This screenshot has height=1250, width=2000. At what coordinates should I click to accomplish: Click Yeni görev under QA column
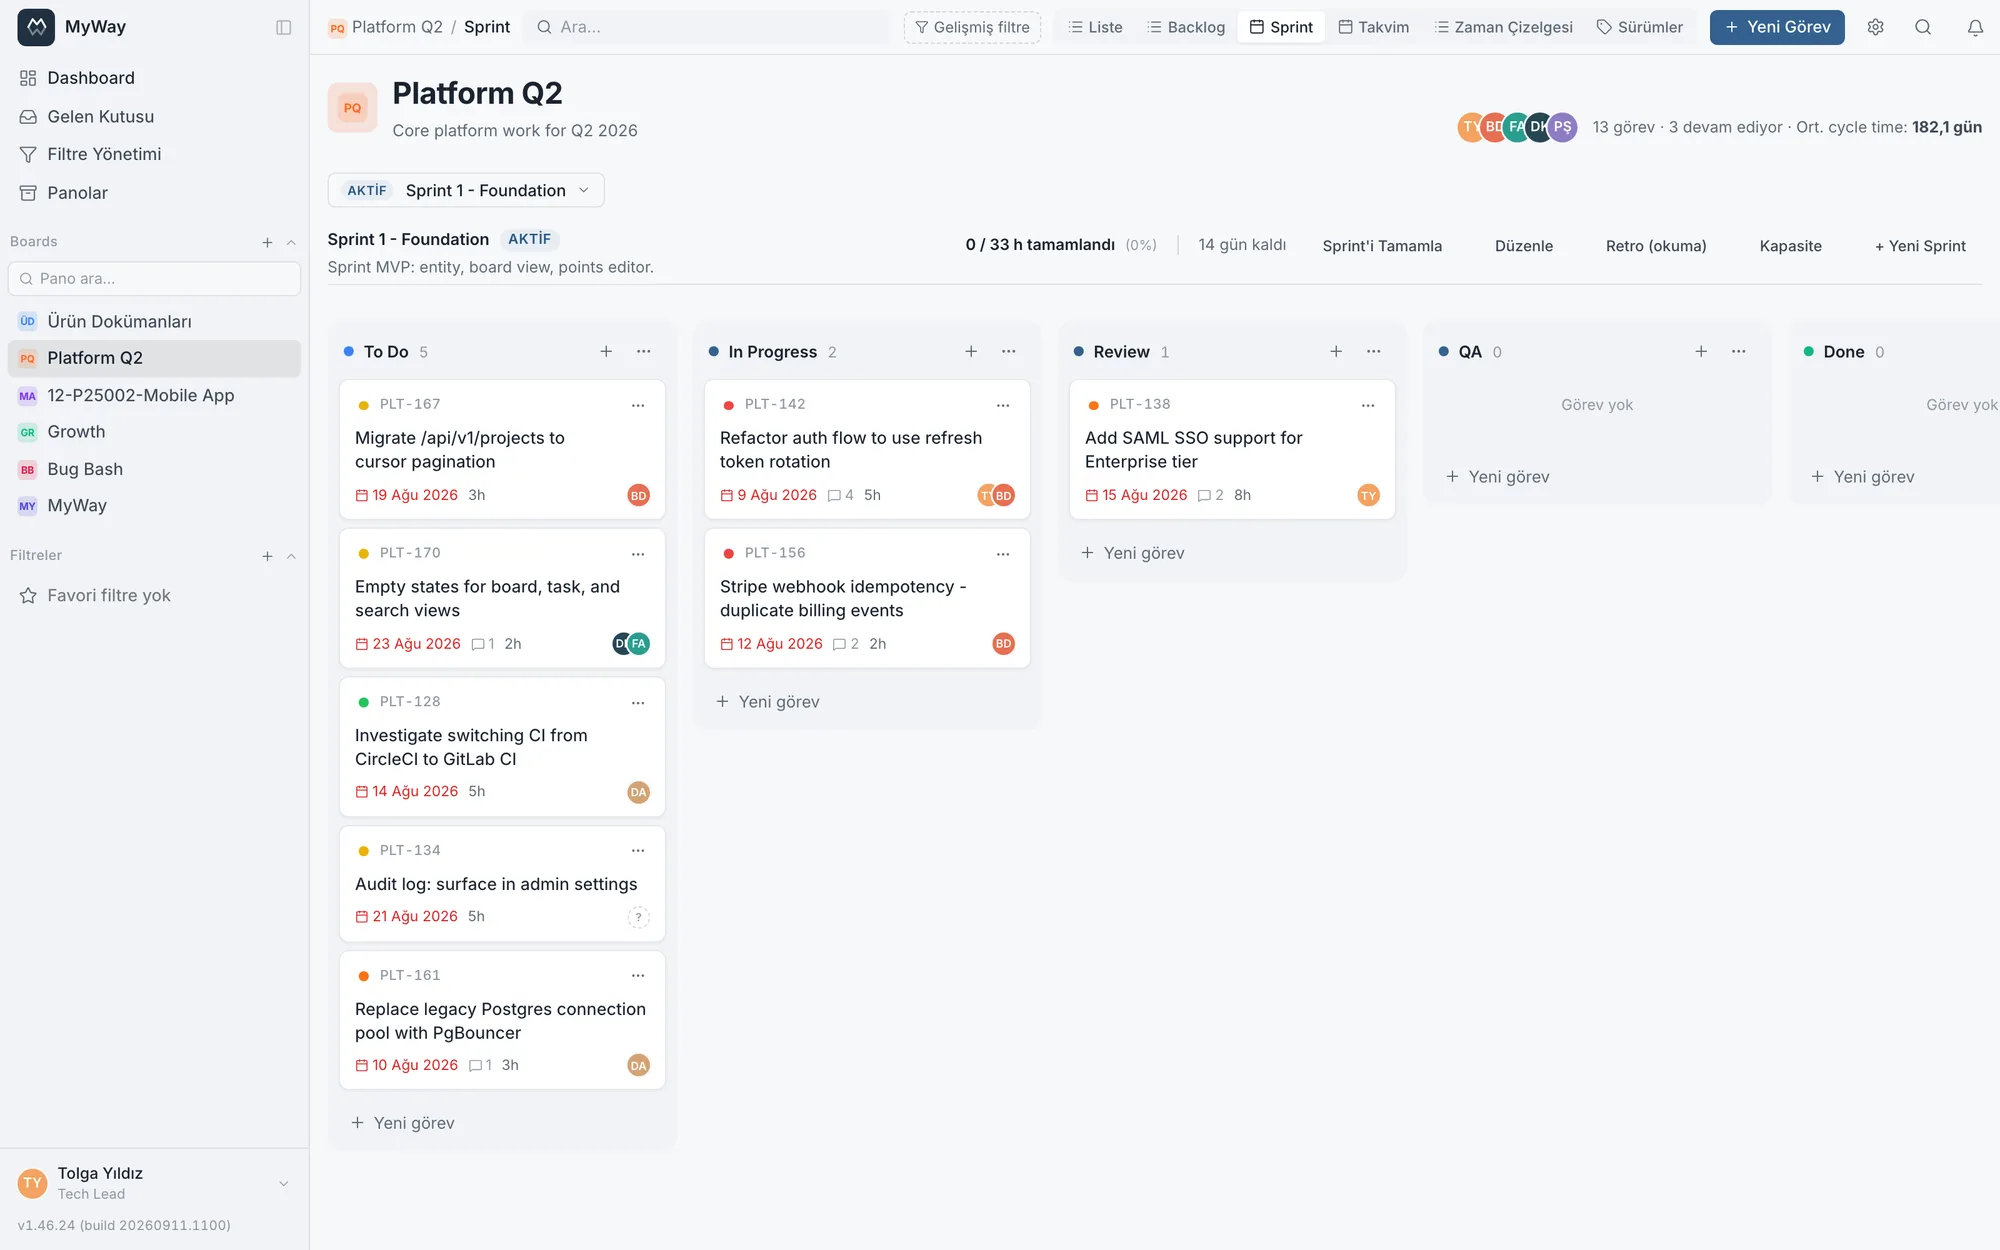coord(1498,477)
